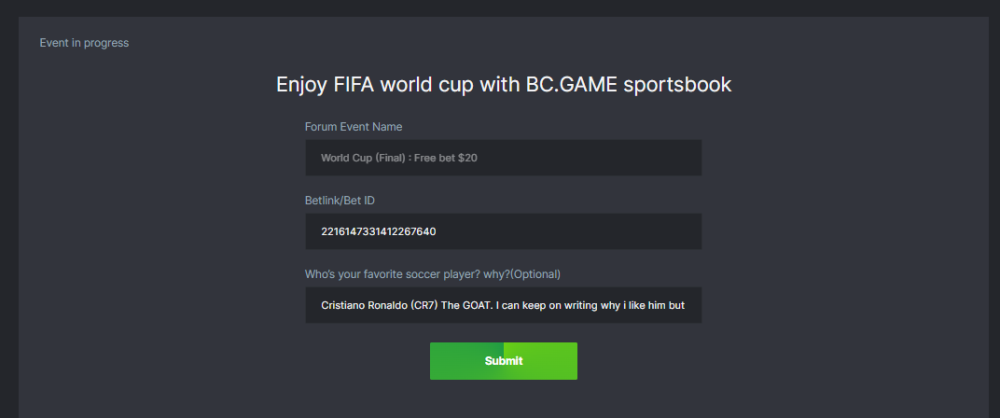Click the "Betlink/Bet ID" label
The image size is (1000, 418).
[x=340, y=201]
